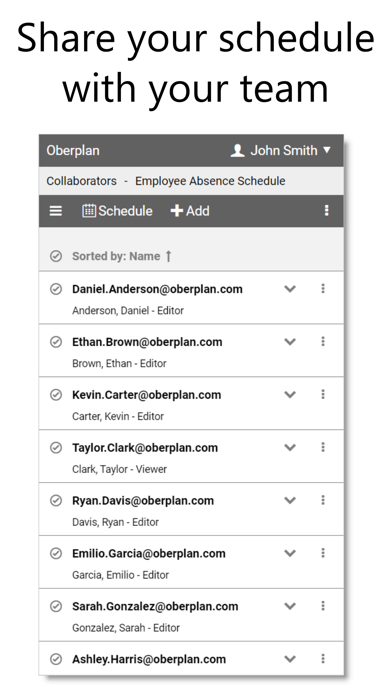This screenshot has width=392, height=696.
Task: Open the toolbar overflow options menu
Action: tap(326, 211)
